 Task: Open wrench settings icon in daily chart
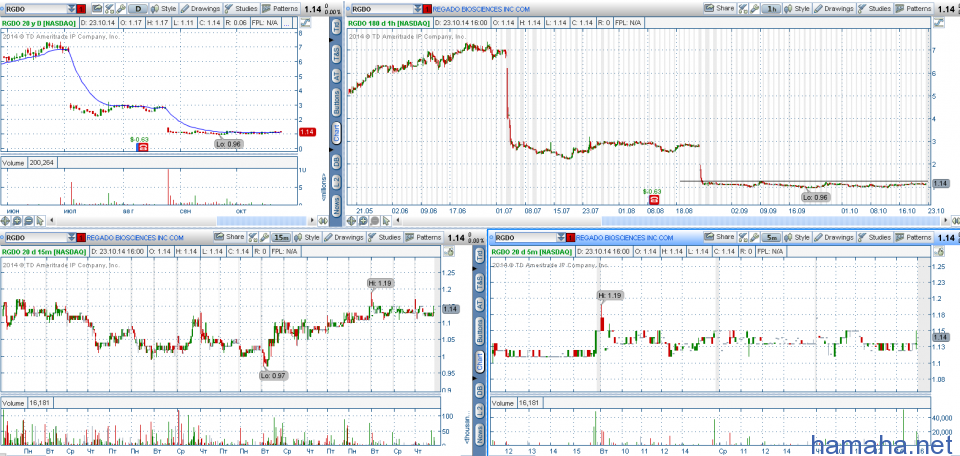[x=121, y=9]
